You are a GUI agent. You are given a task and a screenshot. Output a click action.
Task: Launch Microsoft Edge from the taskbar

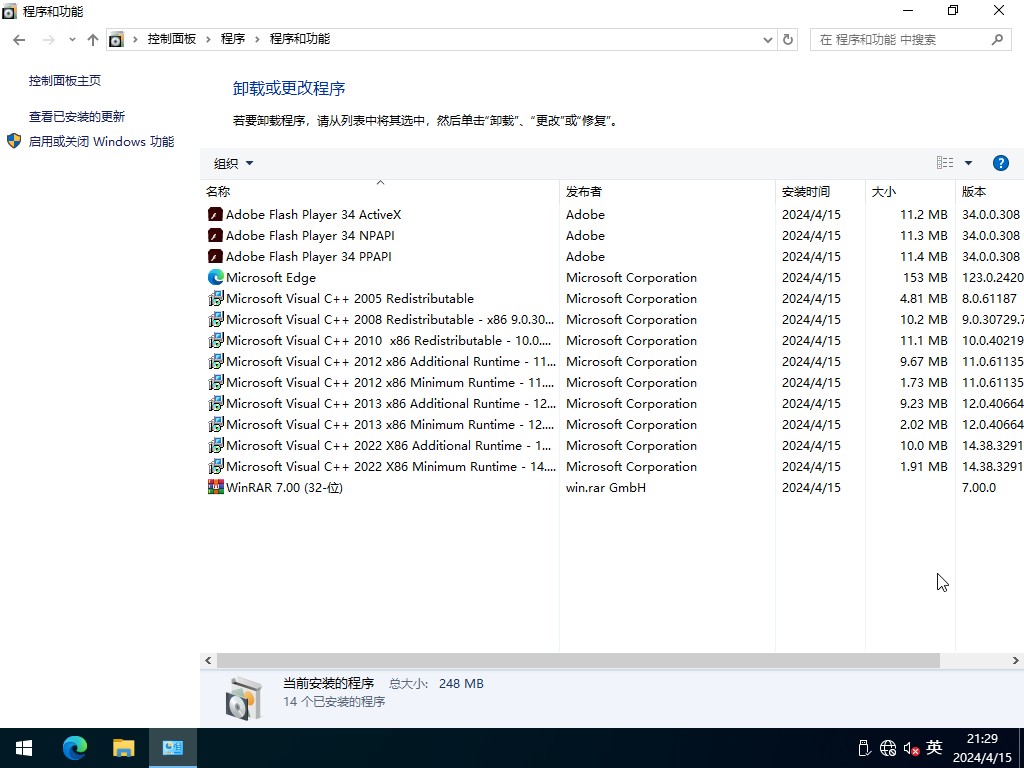point(74,747)
